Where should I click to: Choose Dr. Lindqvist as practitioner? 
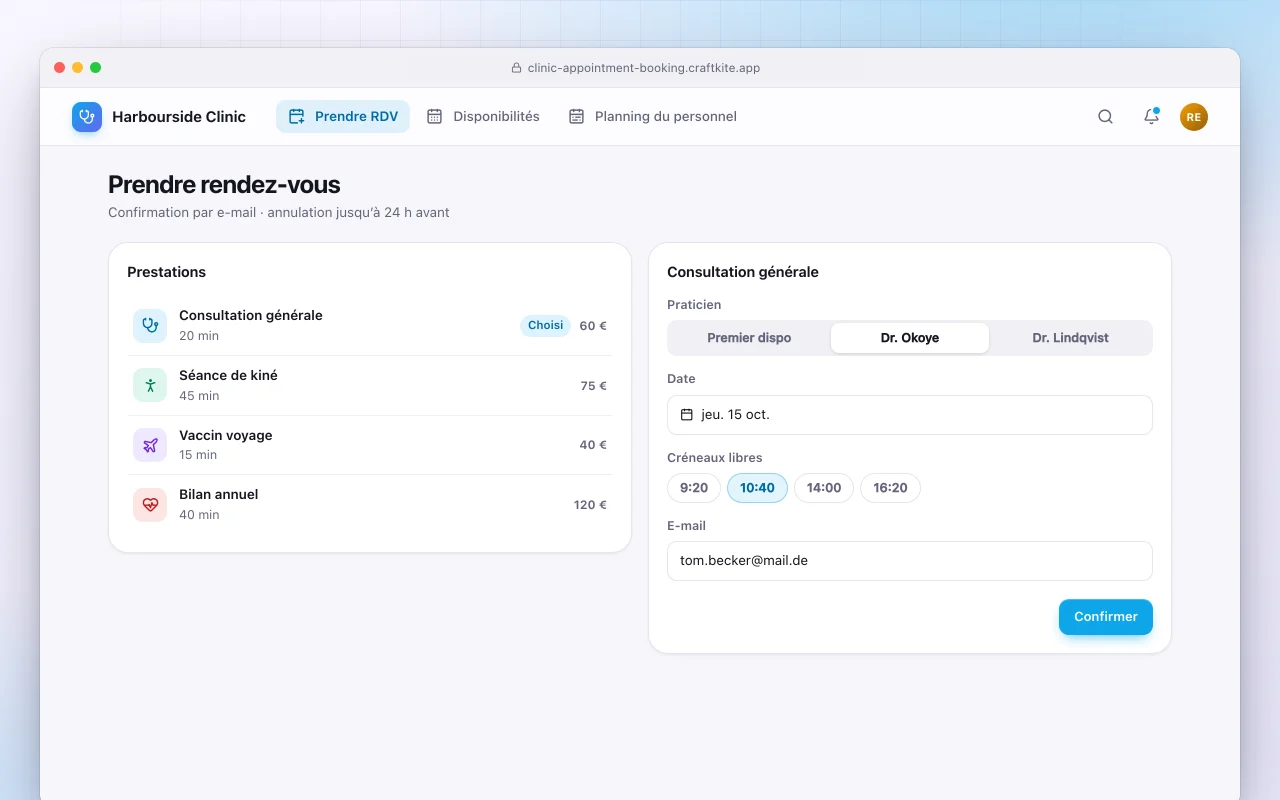[x=1070, y=338]
